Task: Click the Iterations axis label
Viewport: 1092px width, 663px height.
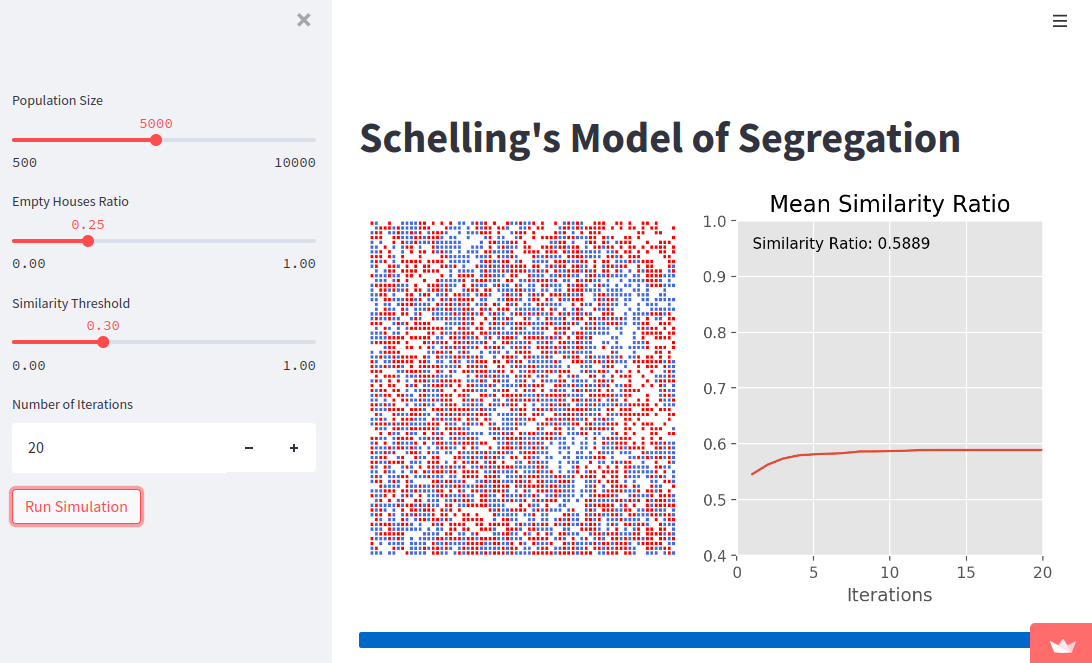Action: 889,594
